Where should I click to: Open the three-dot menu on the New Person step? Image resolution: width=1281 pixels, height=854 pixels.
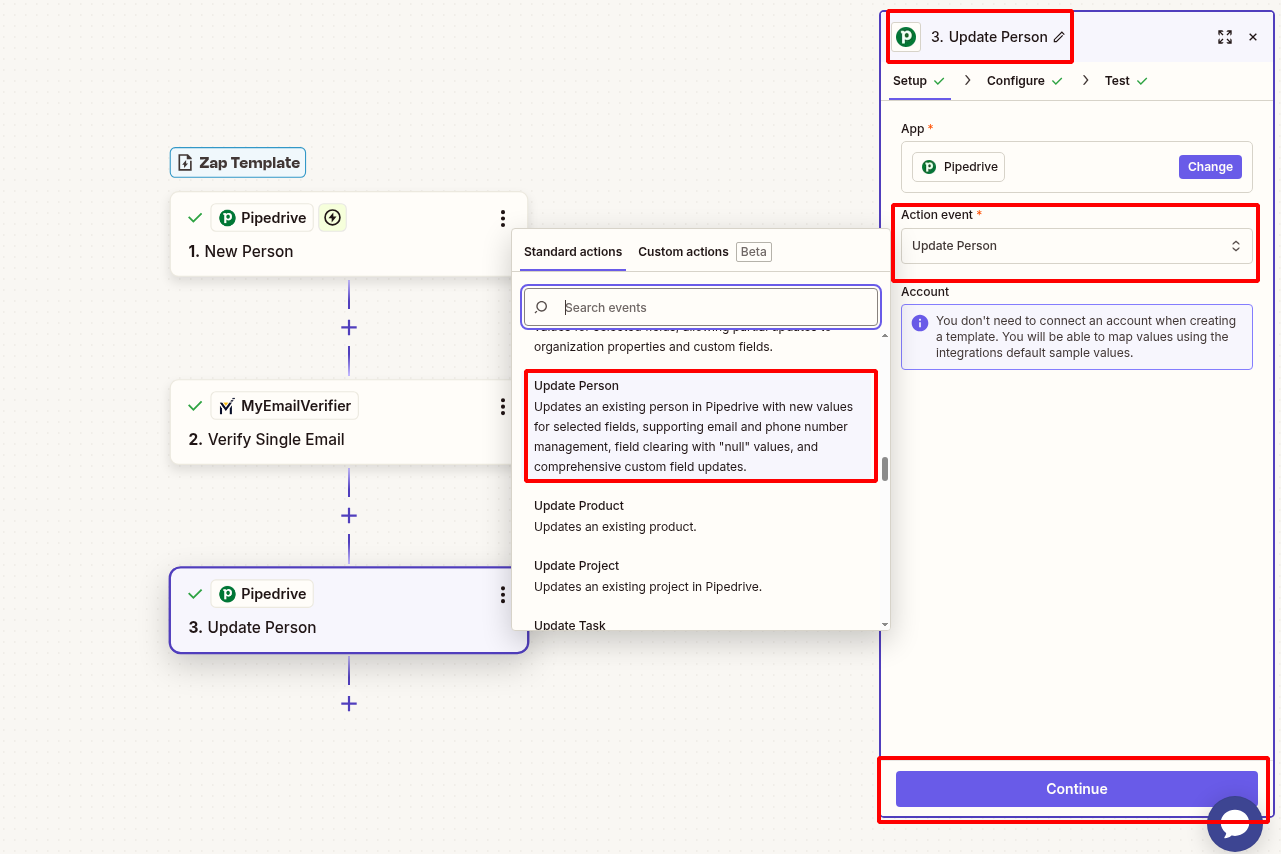502,218
